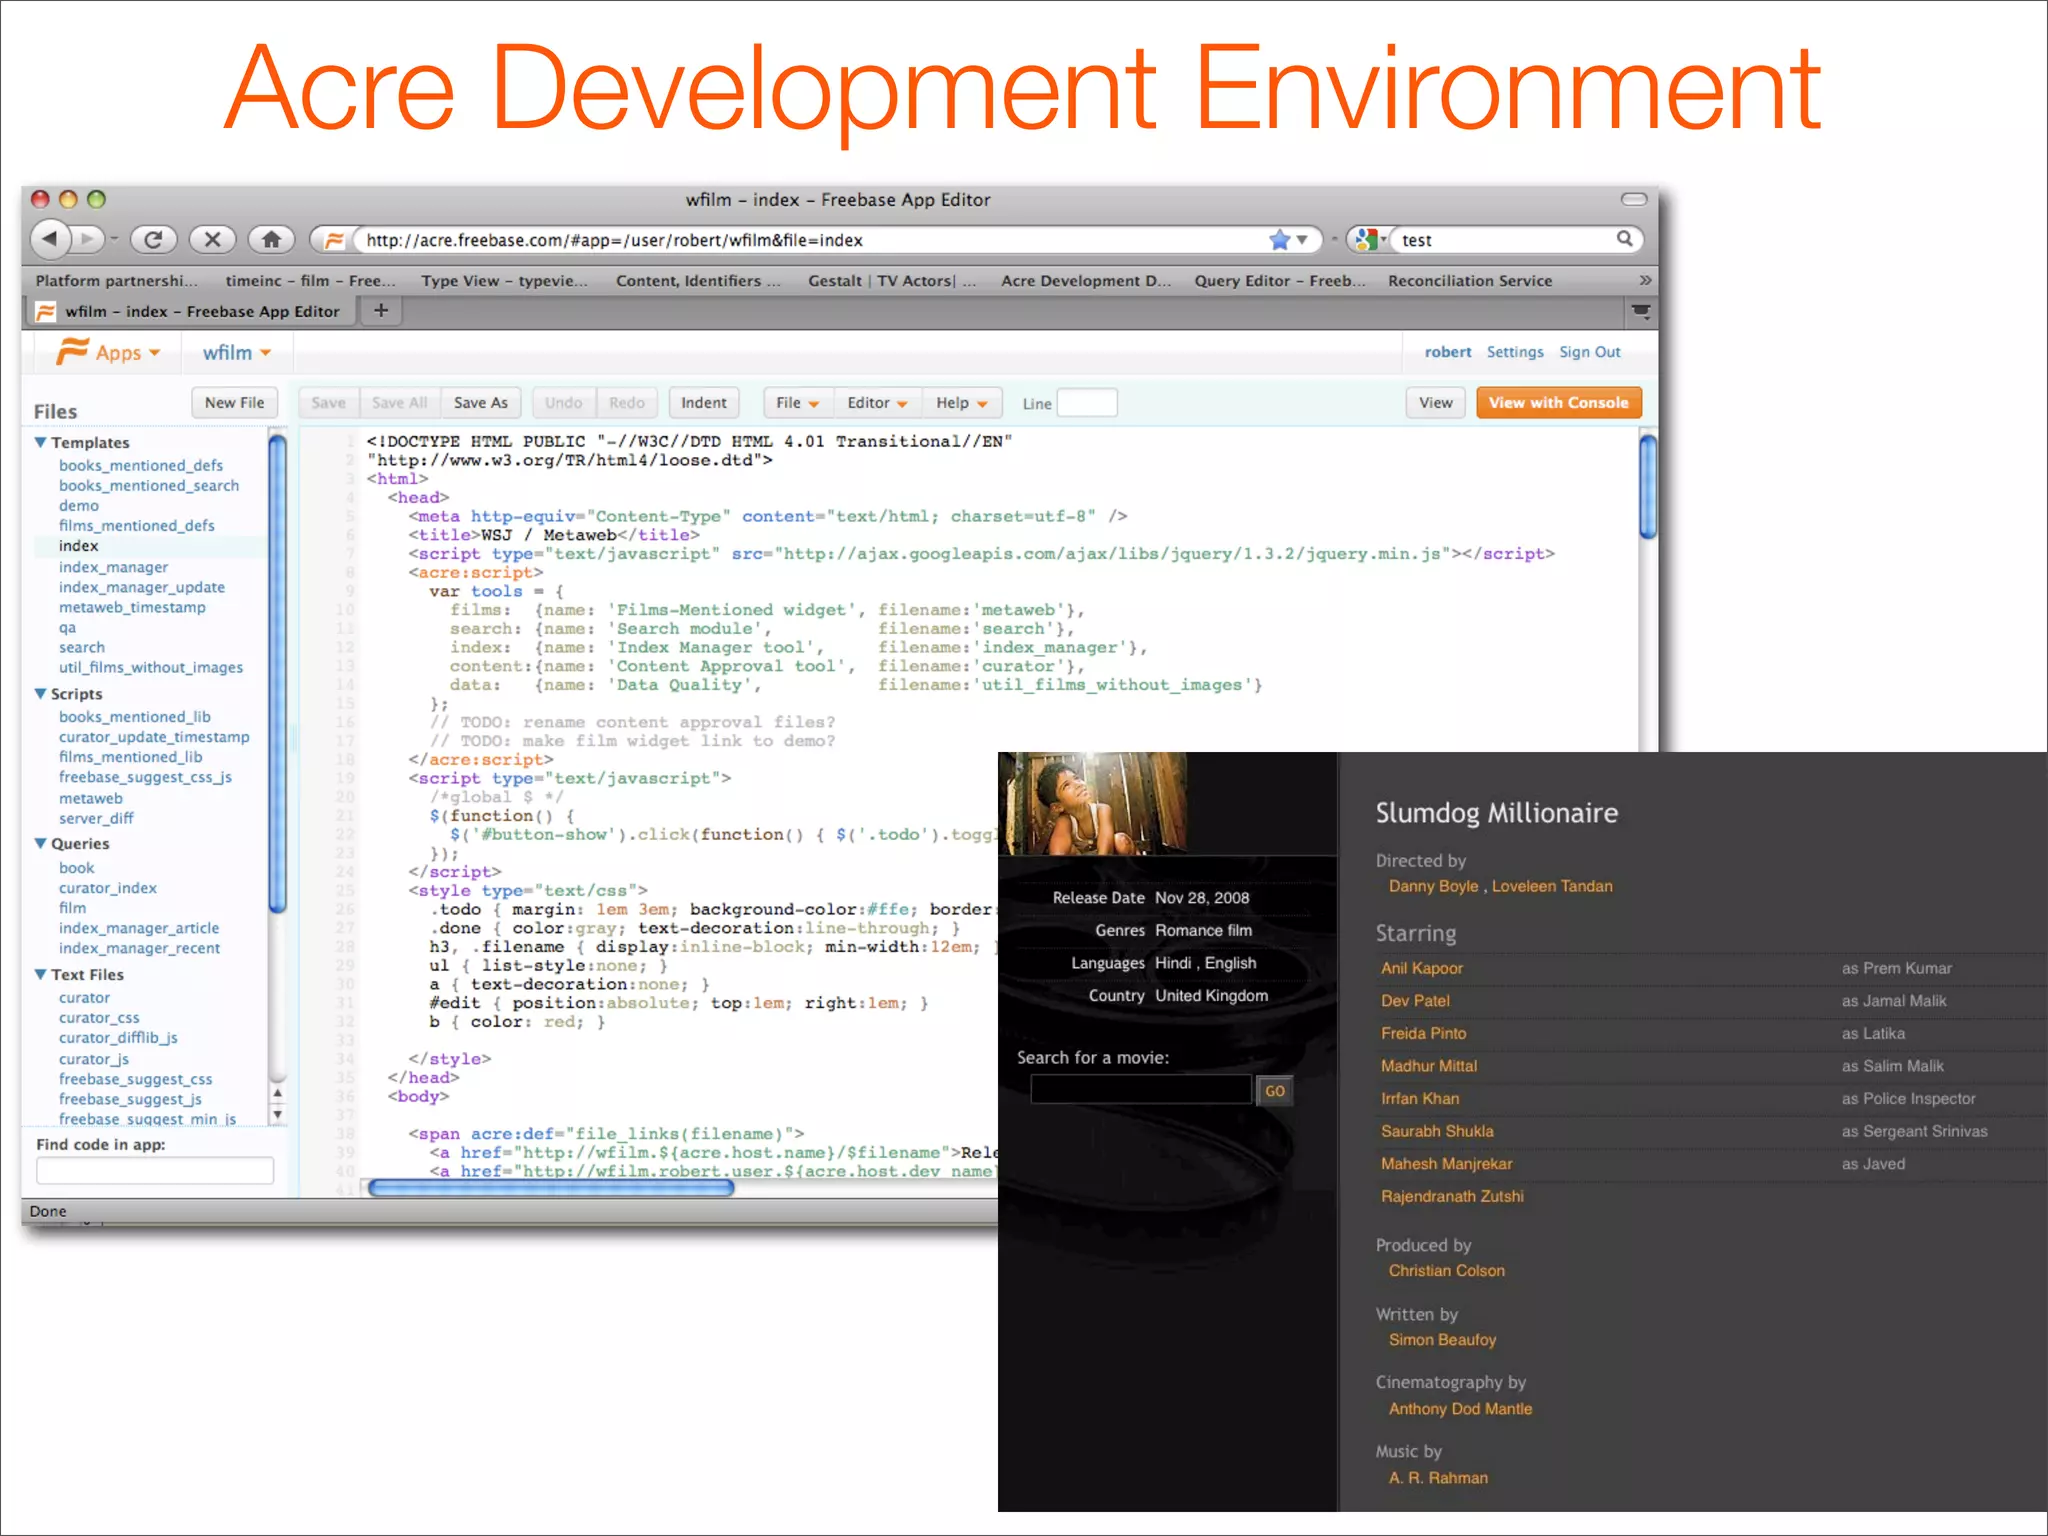Open the index_manager template file

(x=113, y=567)
